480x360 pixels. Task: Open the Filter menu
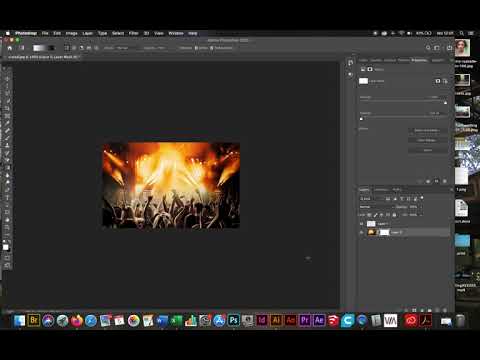click(133, 33)
